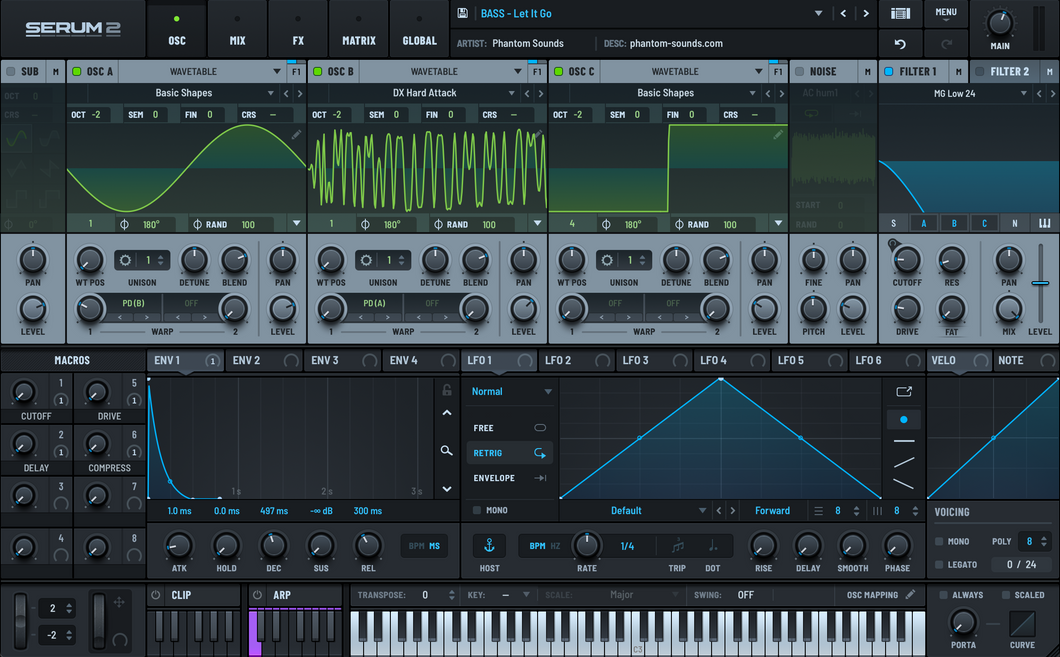
Task: Load the previous preset with left arrow
Action: tap(843, 14)
